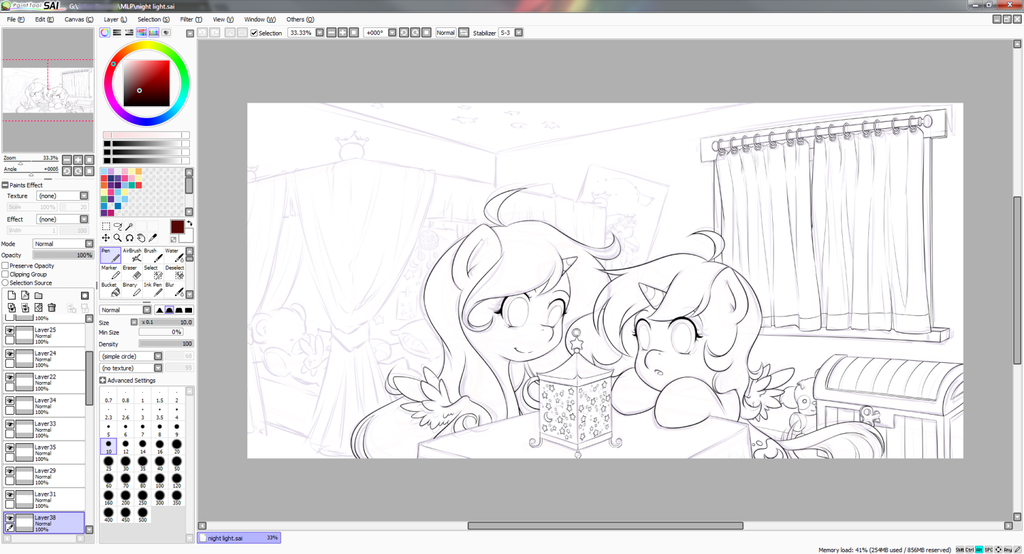
Task: Activate the lasso selection tool
Action: (x=118, y=226)
